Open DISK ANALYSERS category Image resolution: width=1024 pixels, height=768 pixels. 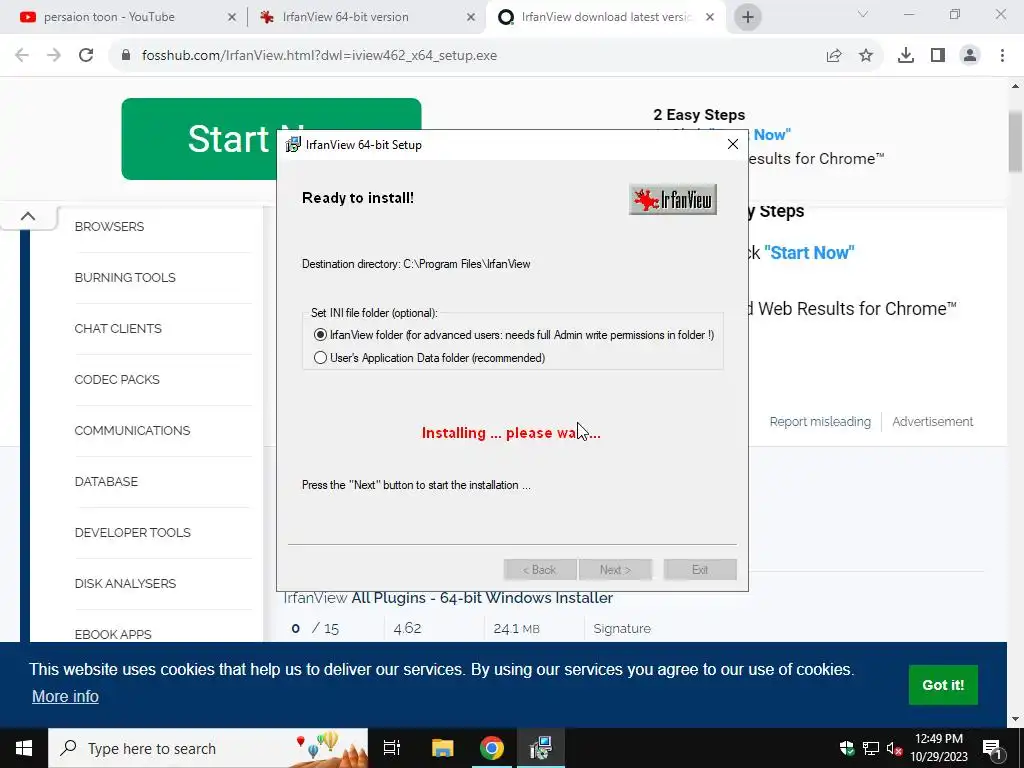(x=125, y=583)
